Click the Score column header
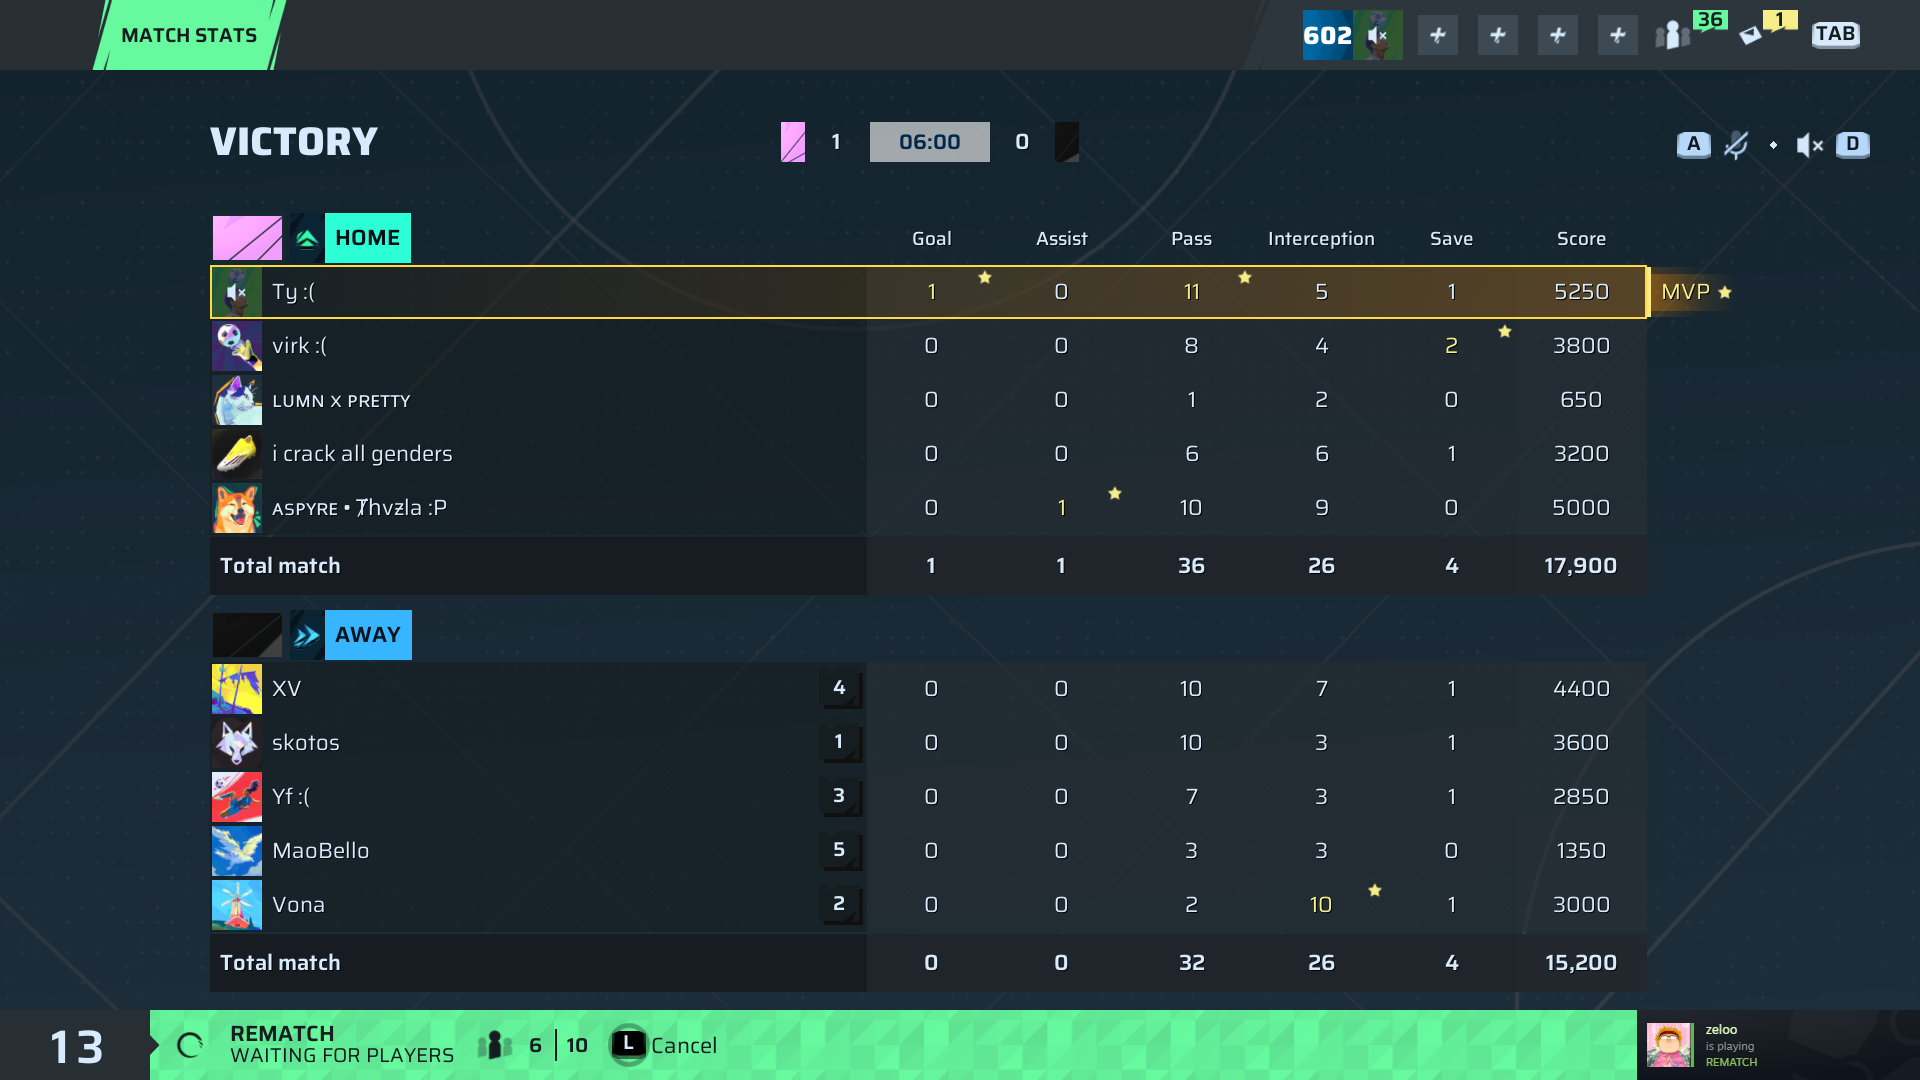 (x=1581, y=239)
